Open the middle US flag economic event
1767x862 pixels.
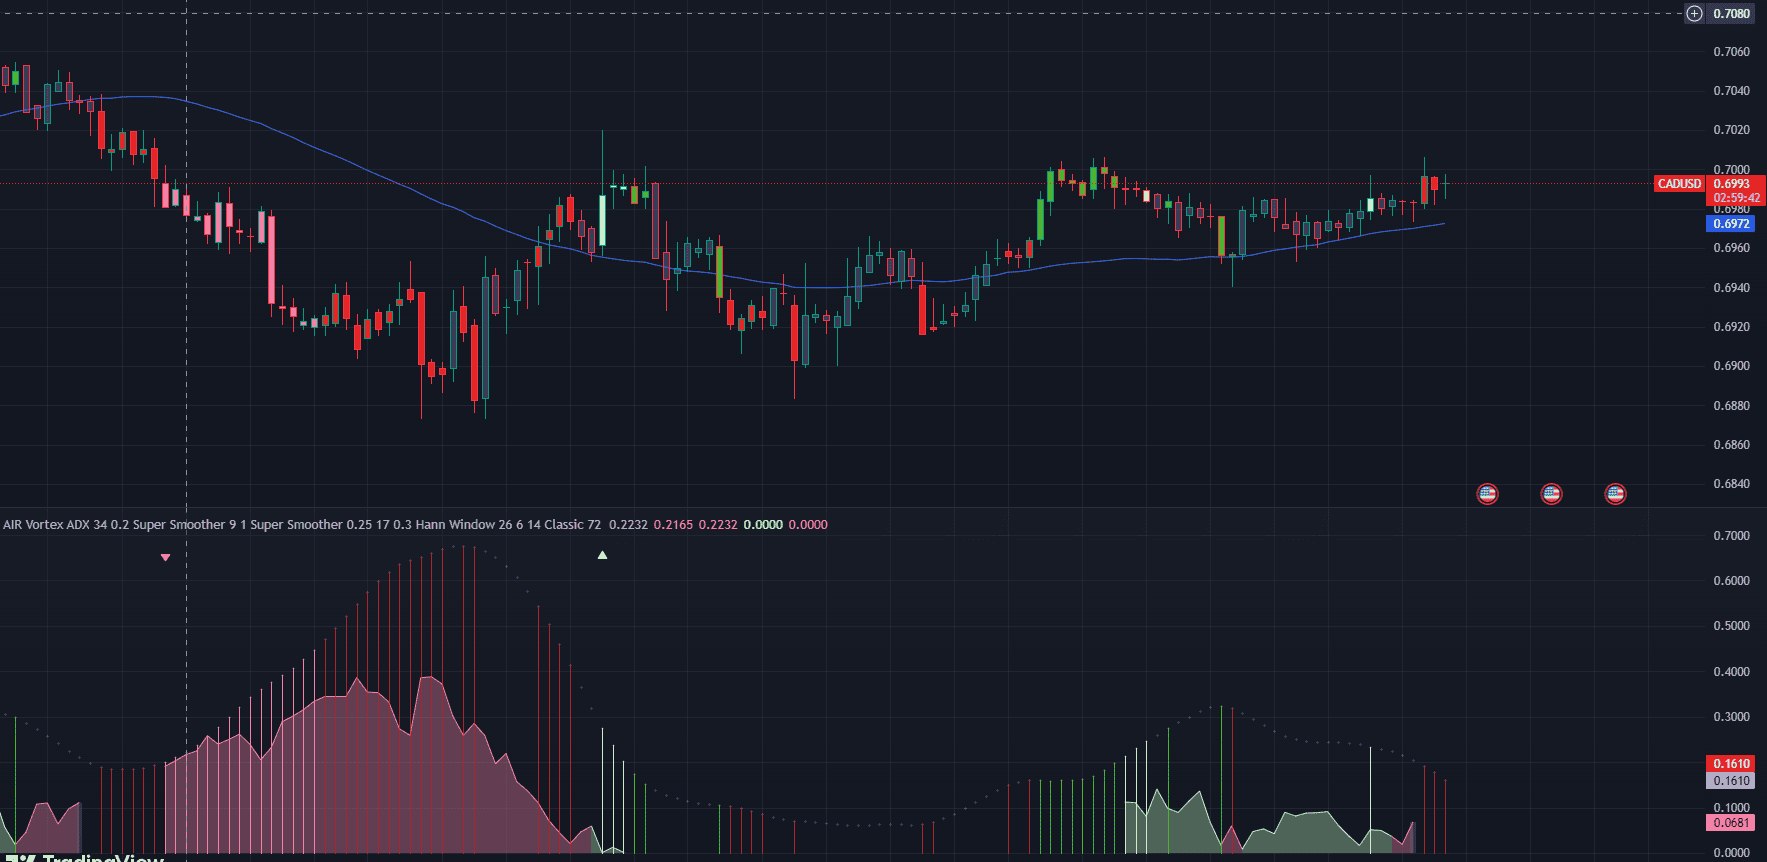coord(1551,494)
